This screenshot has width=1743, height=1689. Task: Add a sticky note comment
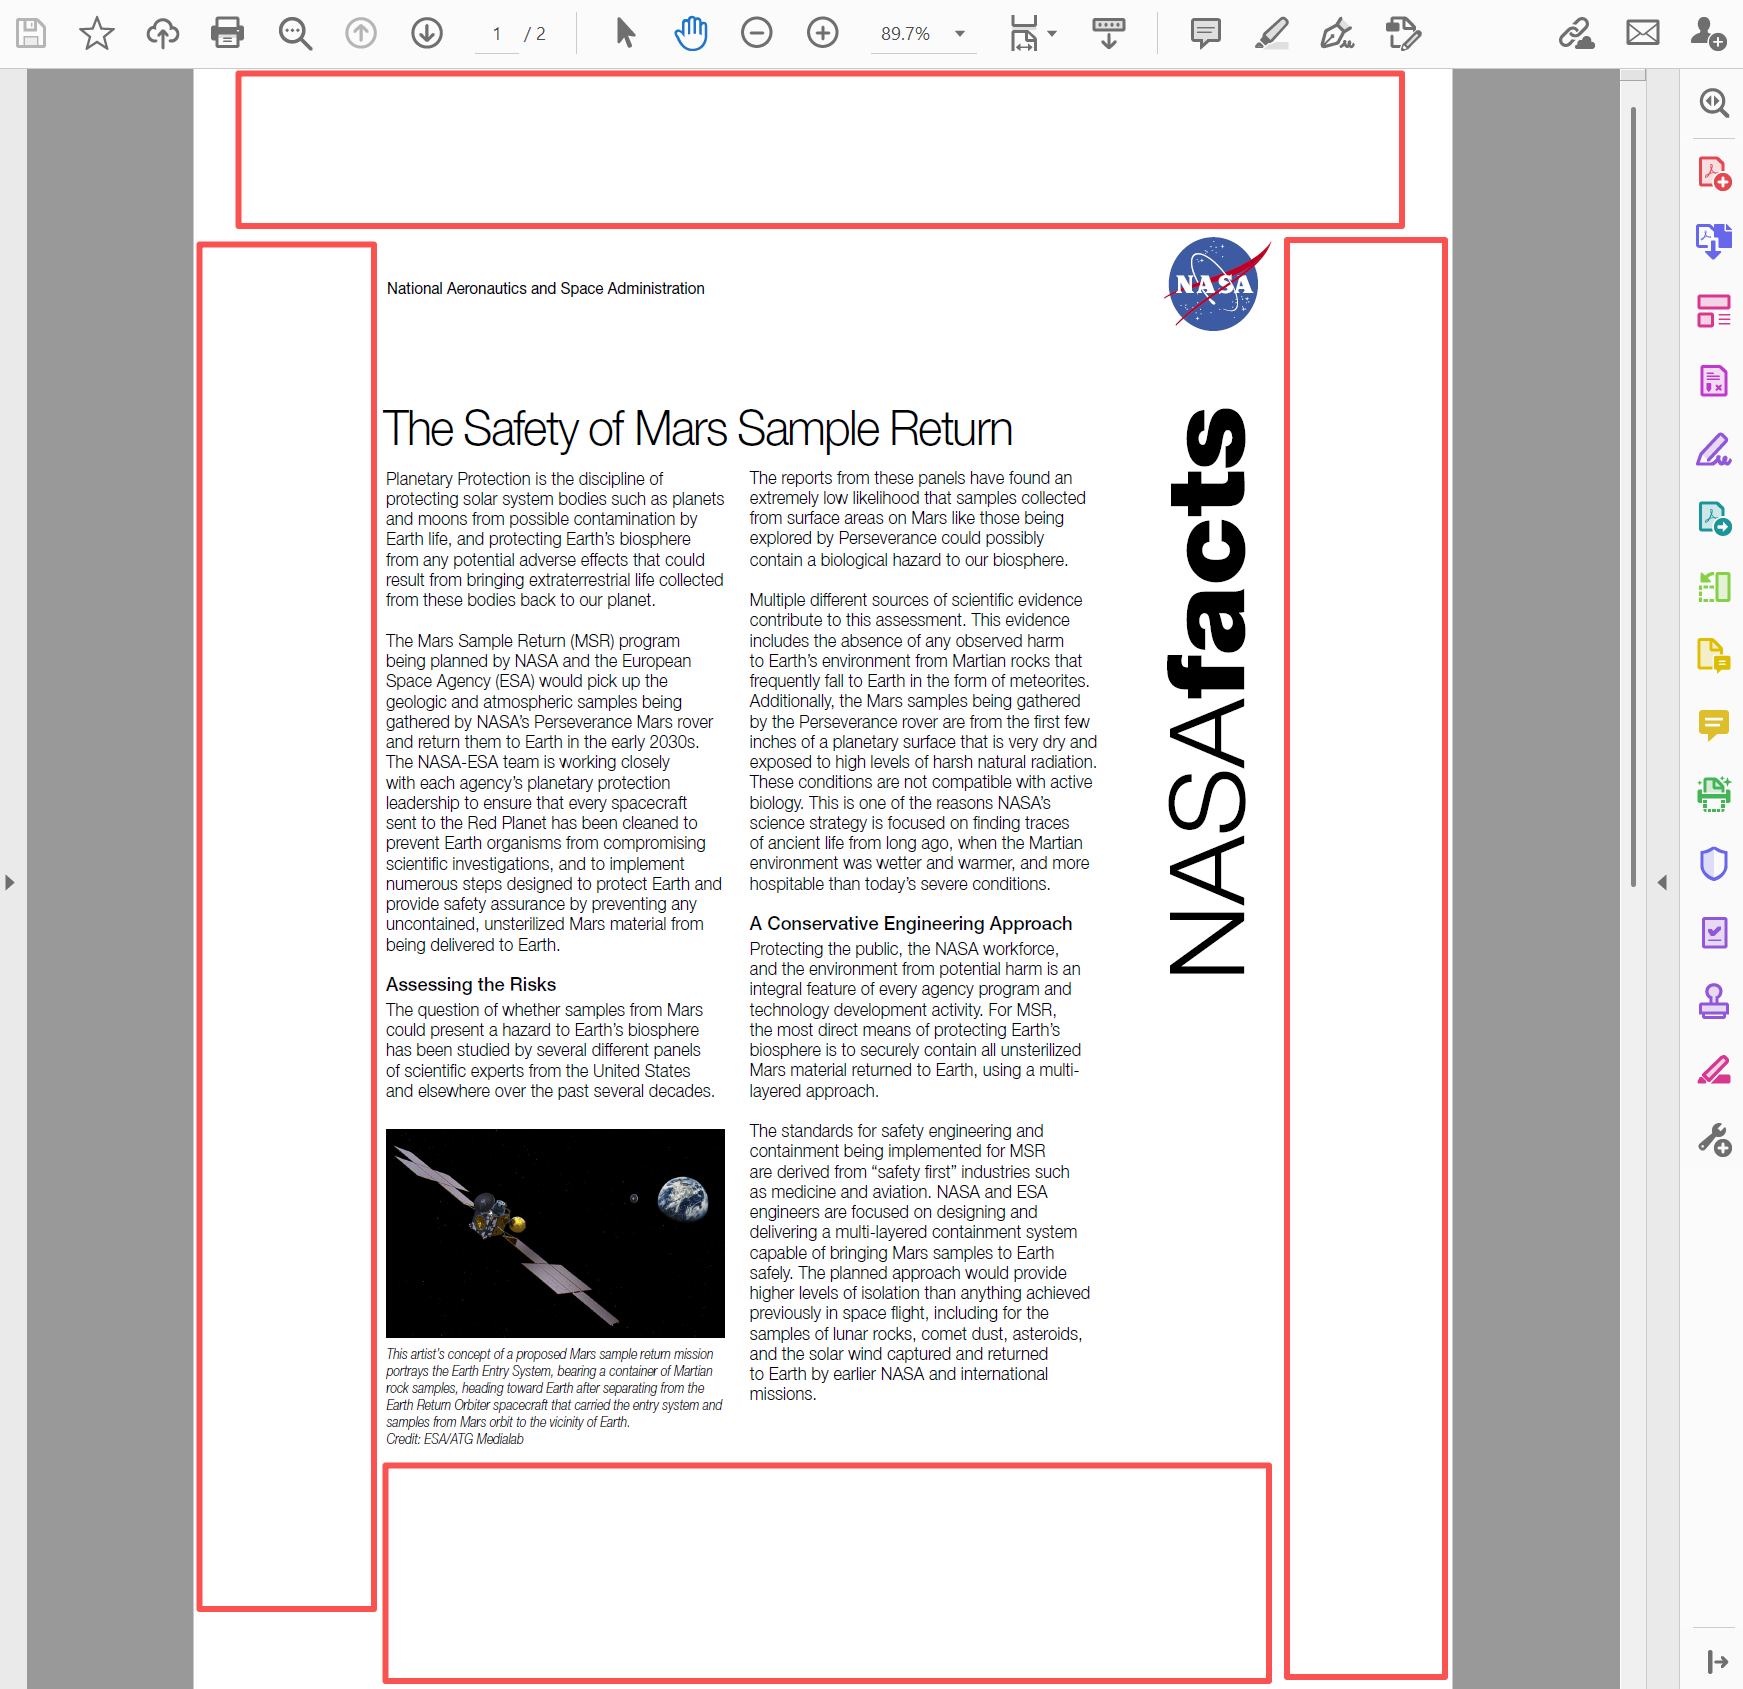click(1205, 33)
